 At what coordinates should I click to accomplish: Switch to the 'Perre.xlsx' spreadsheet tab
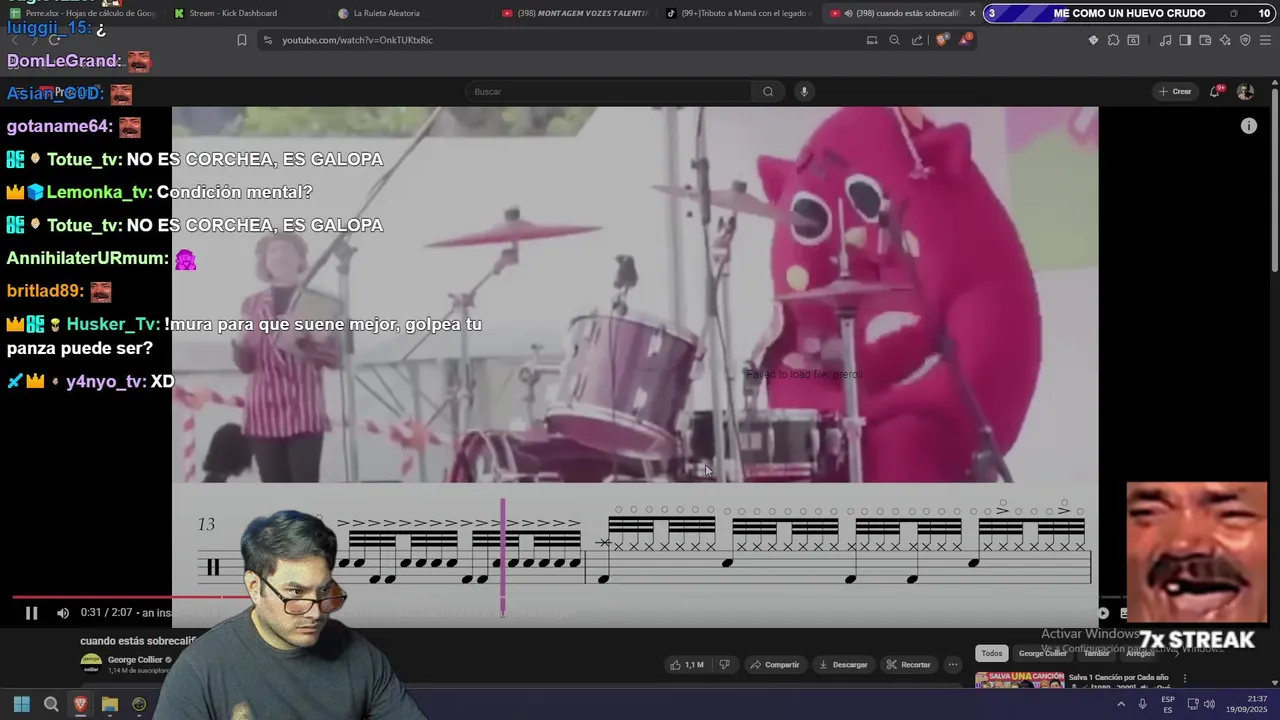[82, 13]
